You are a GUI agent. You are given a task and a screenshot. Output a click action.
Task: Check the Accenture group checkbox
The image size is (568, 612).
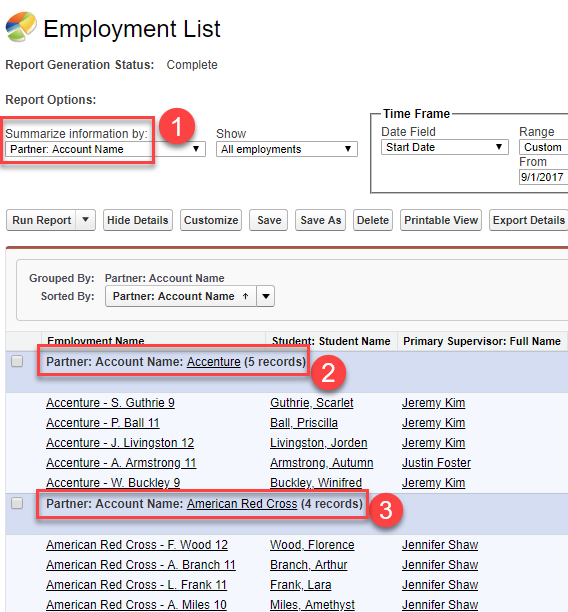click(x=17, y=361)
